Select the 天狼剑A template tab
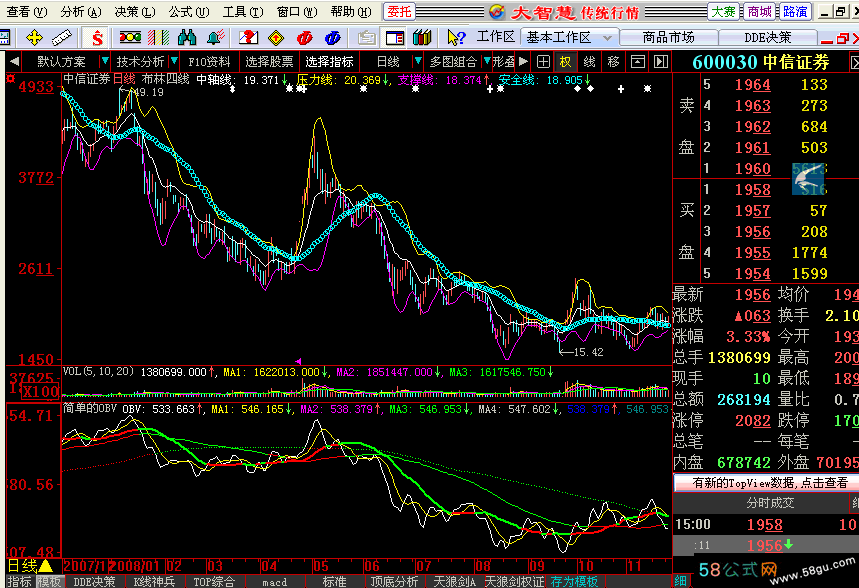Image resolution: width=859 pixels, height=588 pixels. point(454,581)
